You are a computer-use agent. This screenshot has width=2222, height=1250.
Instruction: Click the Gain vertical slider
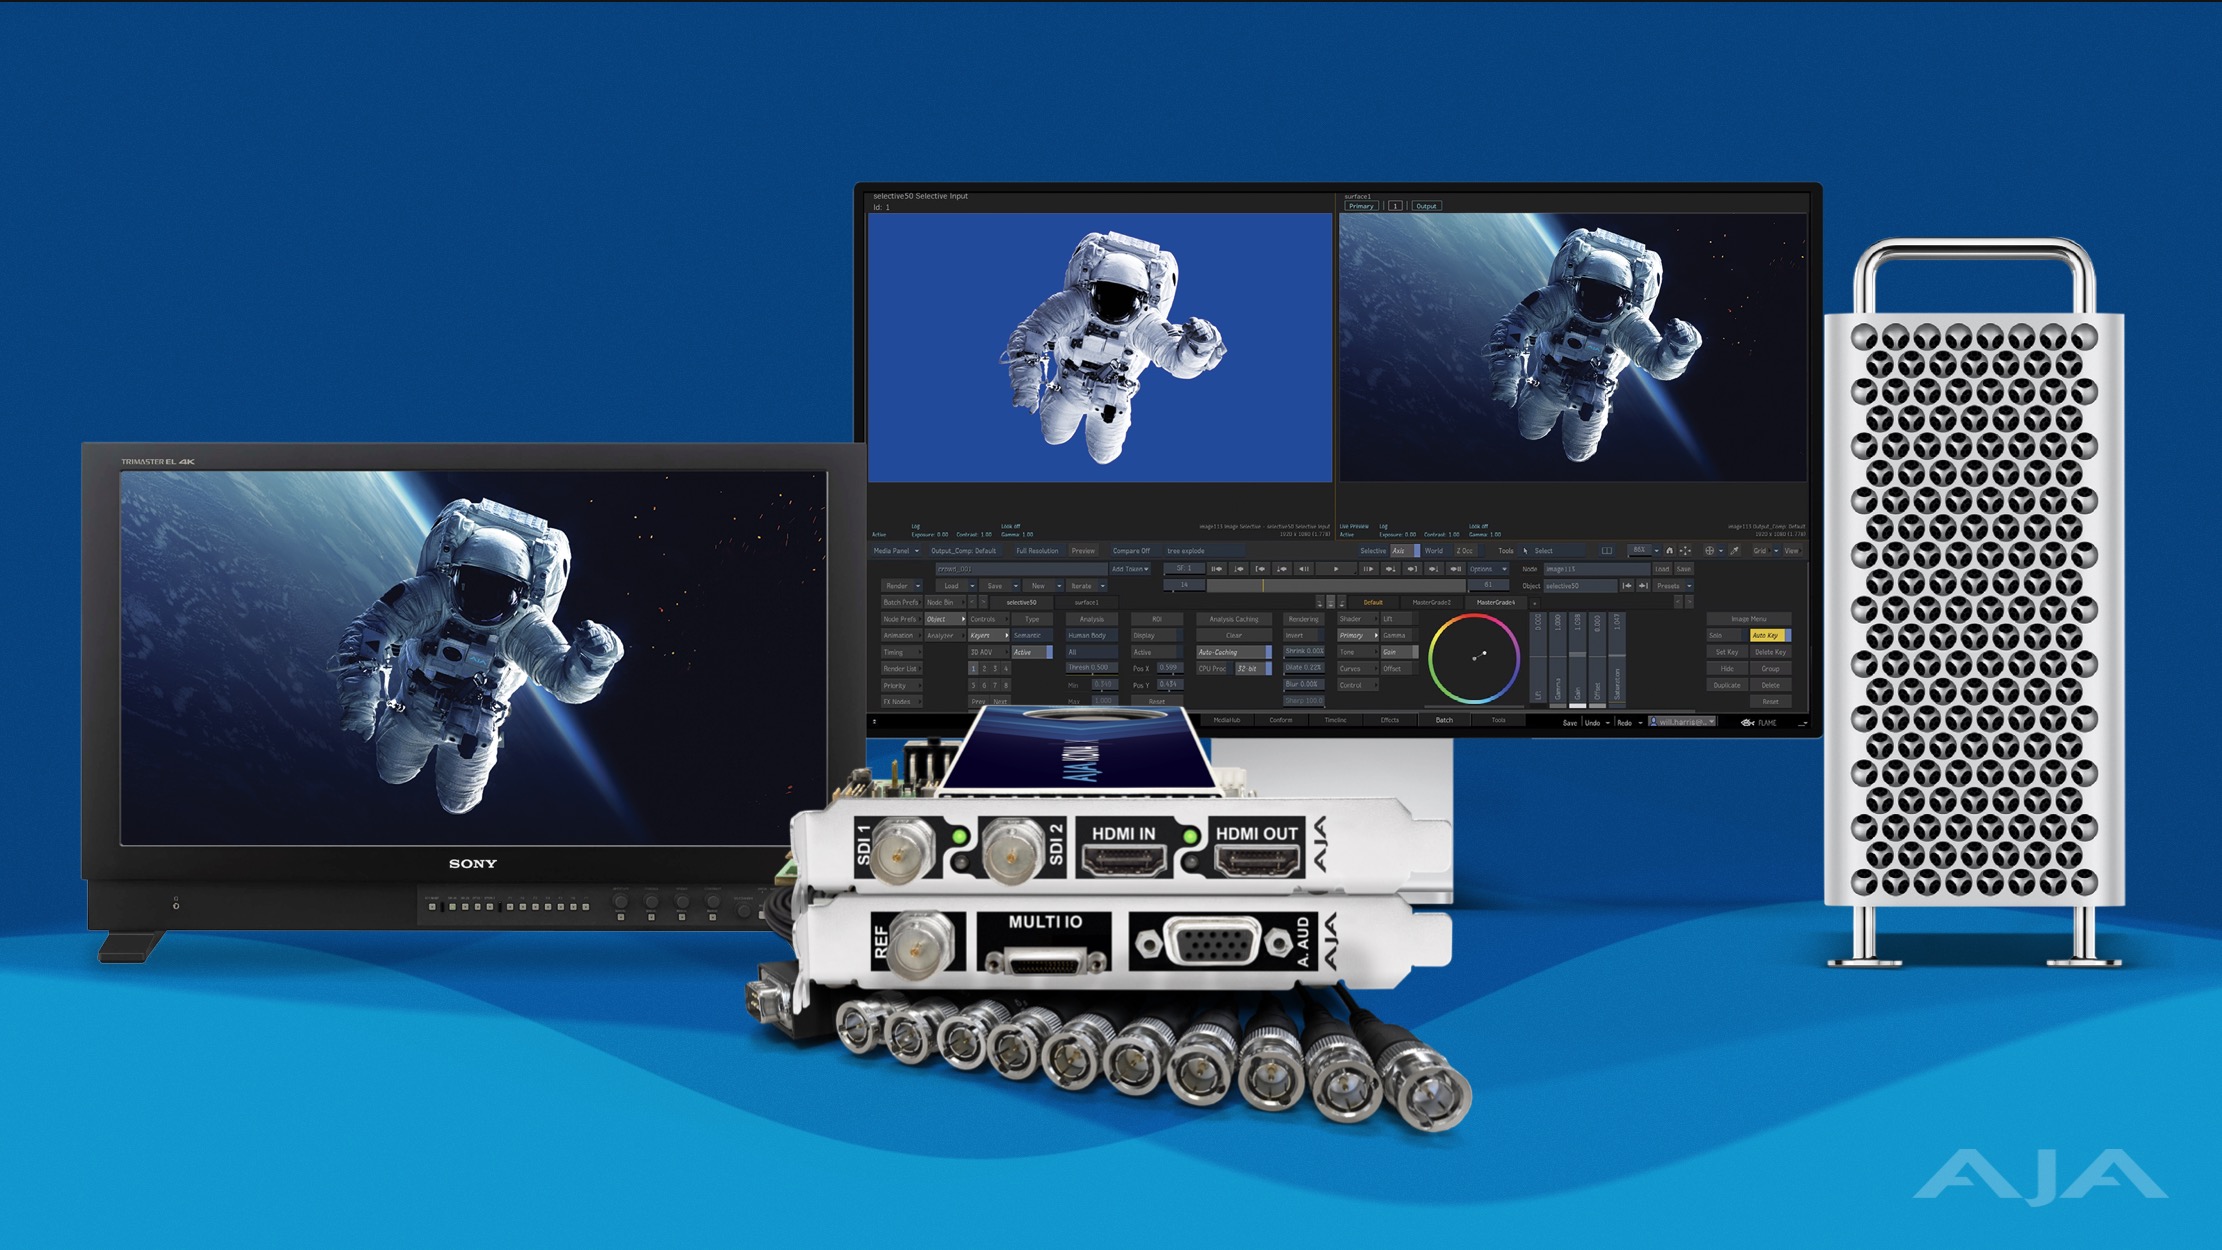[1578, 655]
